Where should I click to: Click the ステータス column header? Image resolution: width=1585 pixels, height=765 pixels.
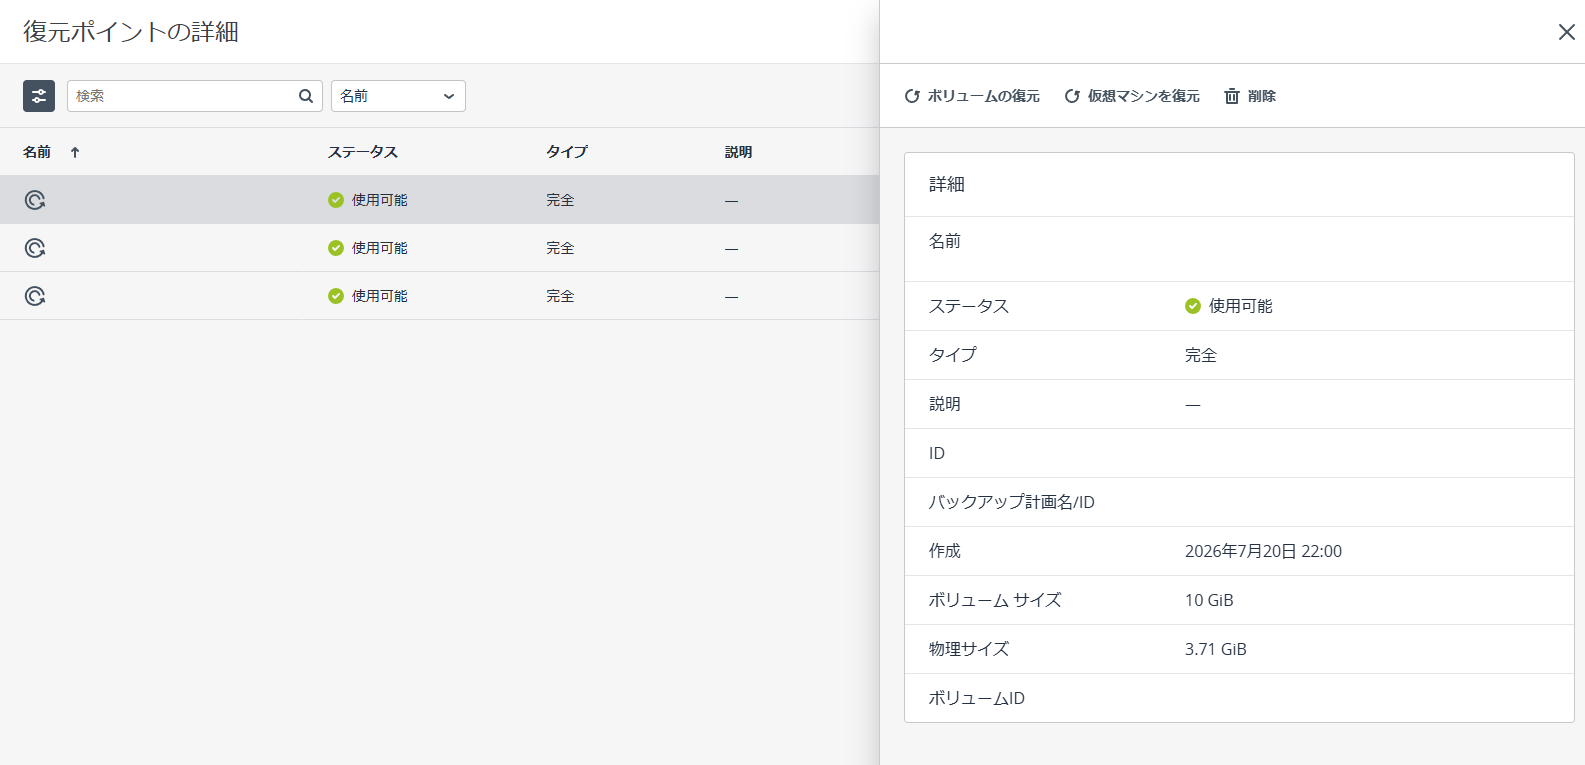363,152
